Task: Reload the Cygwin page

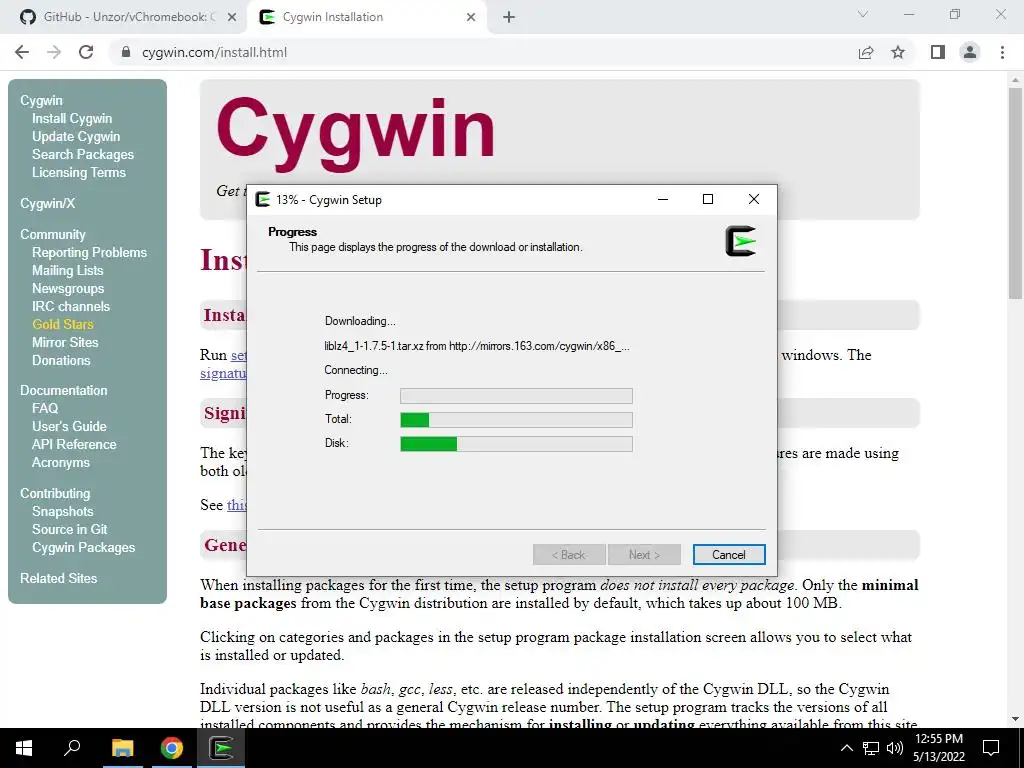Action: pos(86,52)
